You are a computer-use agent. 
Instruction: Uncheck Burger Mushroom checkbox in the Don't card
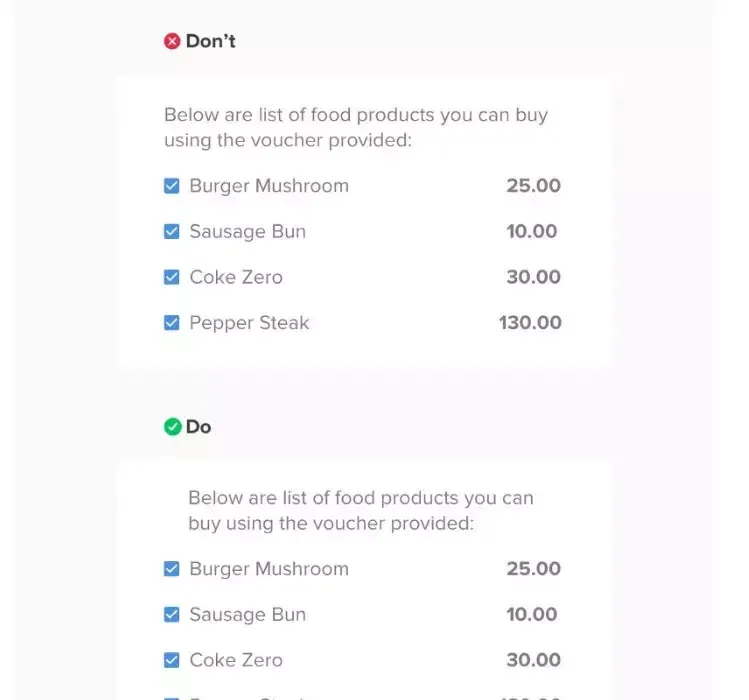click(x=172, y=186)
